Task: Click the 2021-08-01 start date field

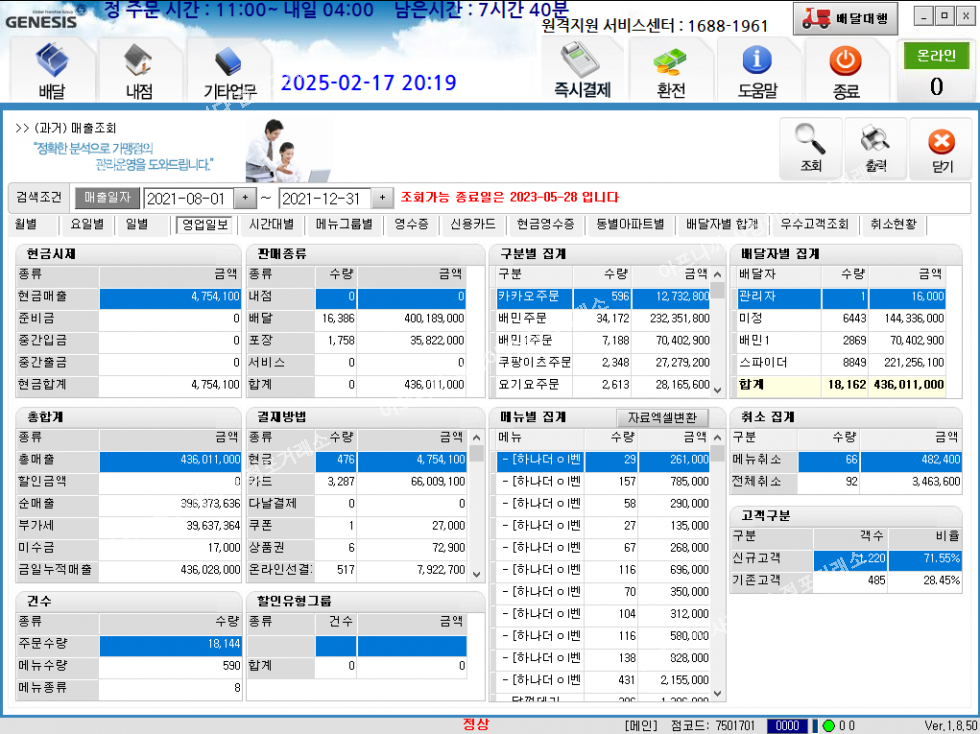Action: [188, 198]
